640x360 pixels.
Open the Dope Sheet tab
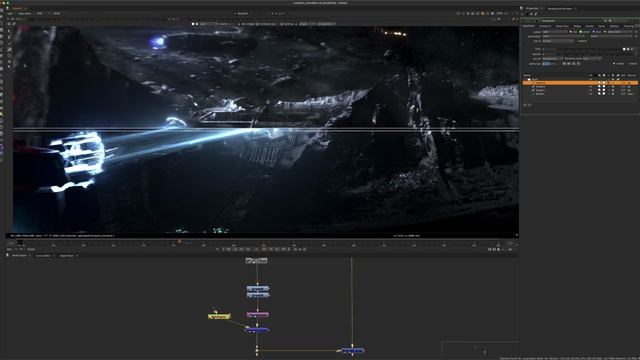point(67,256)
